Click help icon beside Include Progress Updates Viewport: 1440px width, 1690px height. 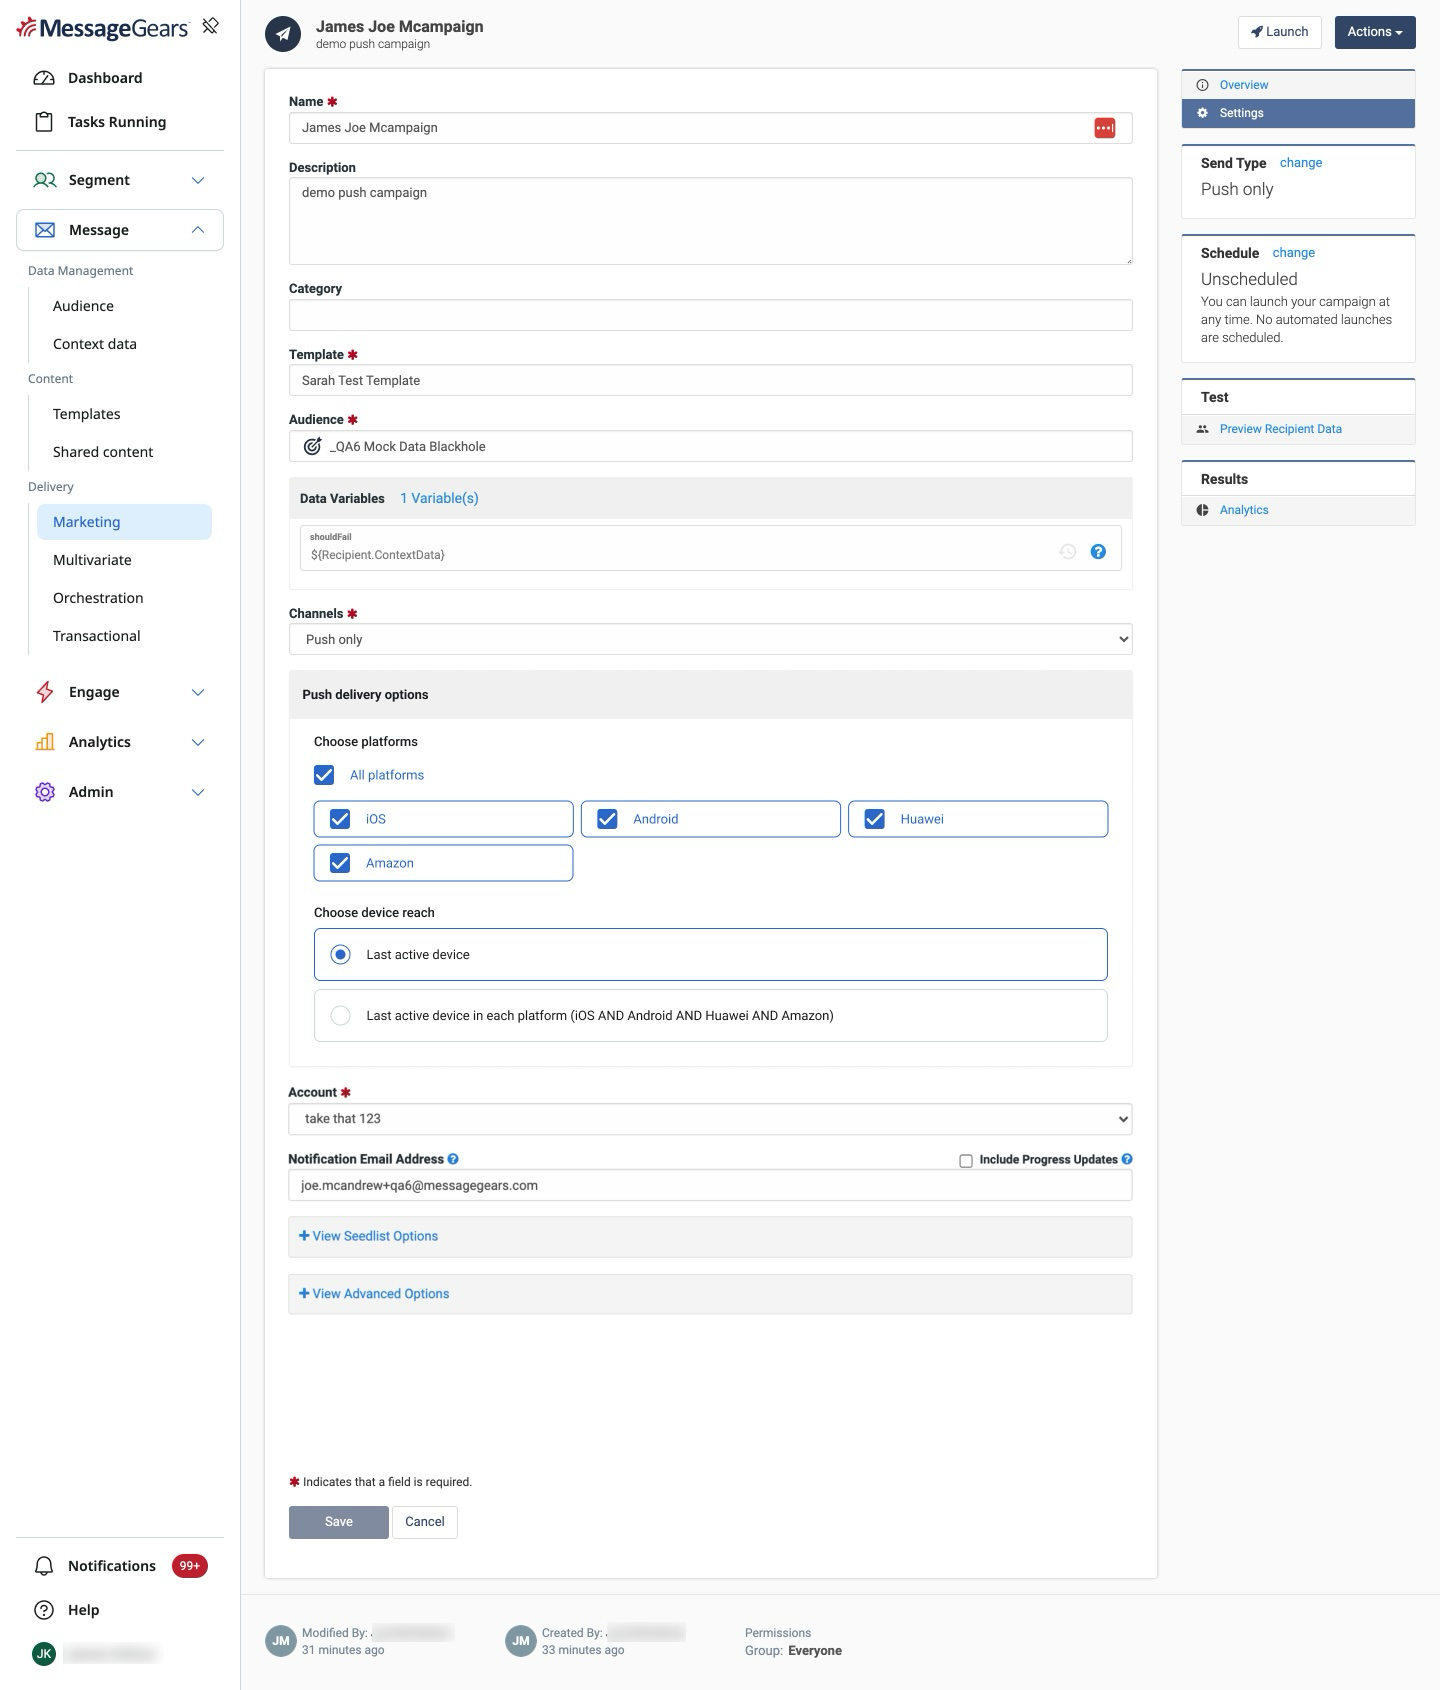[x=1127, y=1159]
